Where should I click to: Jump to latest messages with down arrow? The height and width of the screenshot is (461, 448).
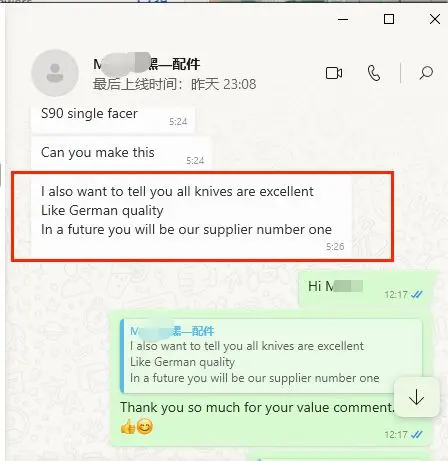coord(416,397)
